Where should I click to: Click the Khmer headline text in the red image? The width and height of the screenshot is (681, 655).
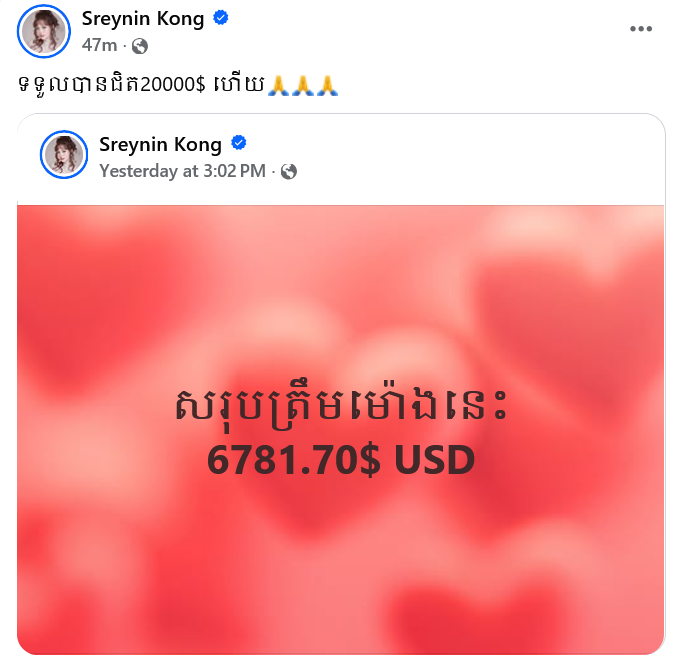tap(341, 406)
